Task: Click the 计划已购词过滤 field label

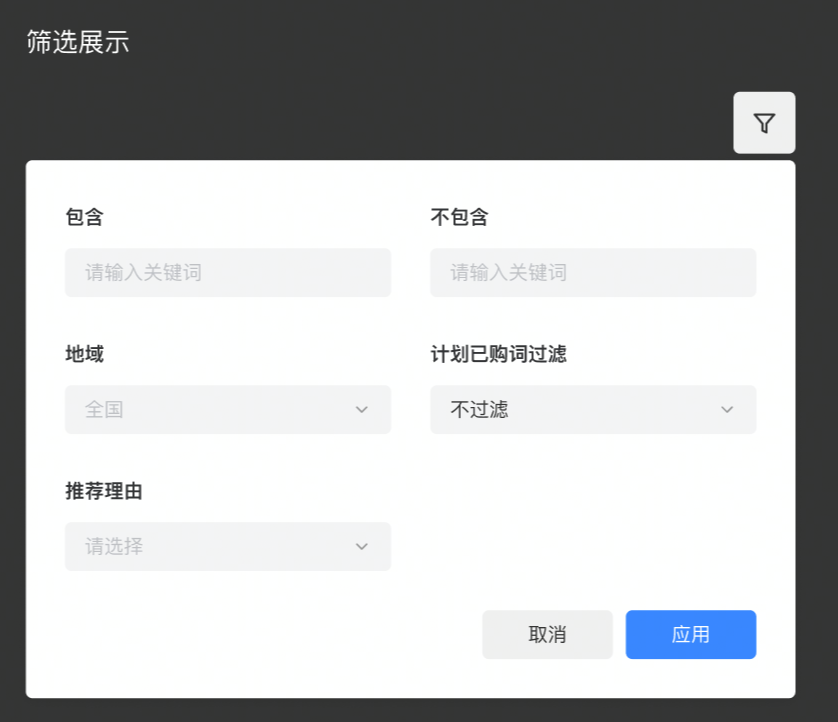Action: click(498, 354)
